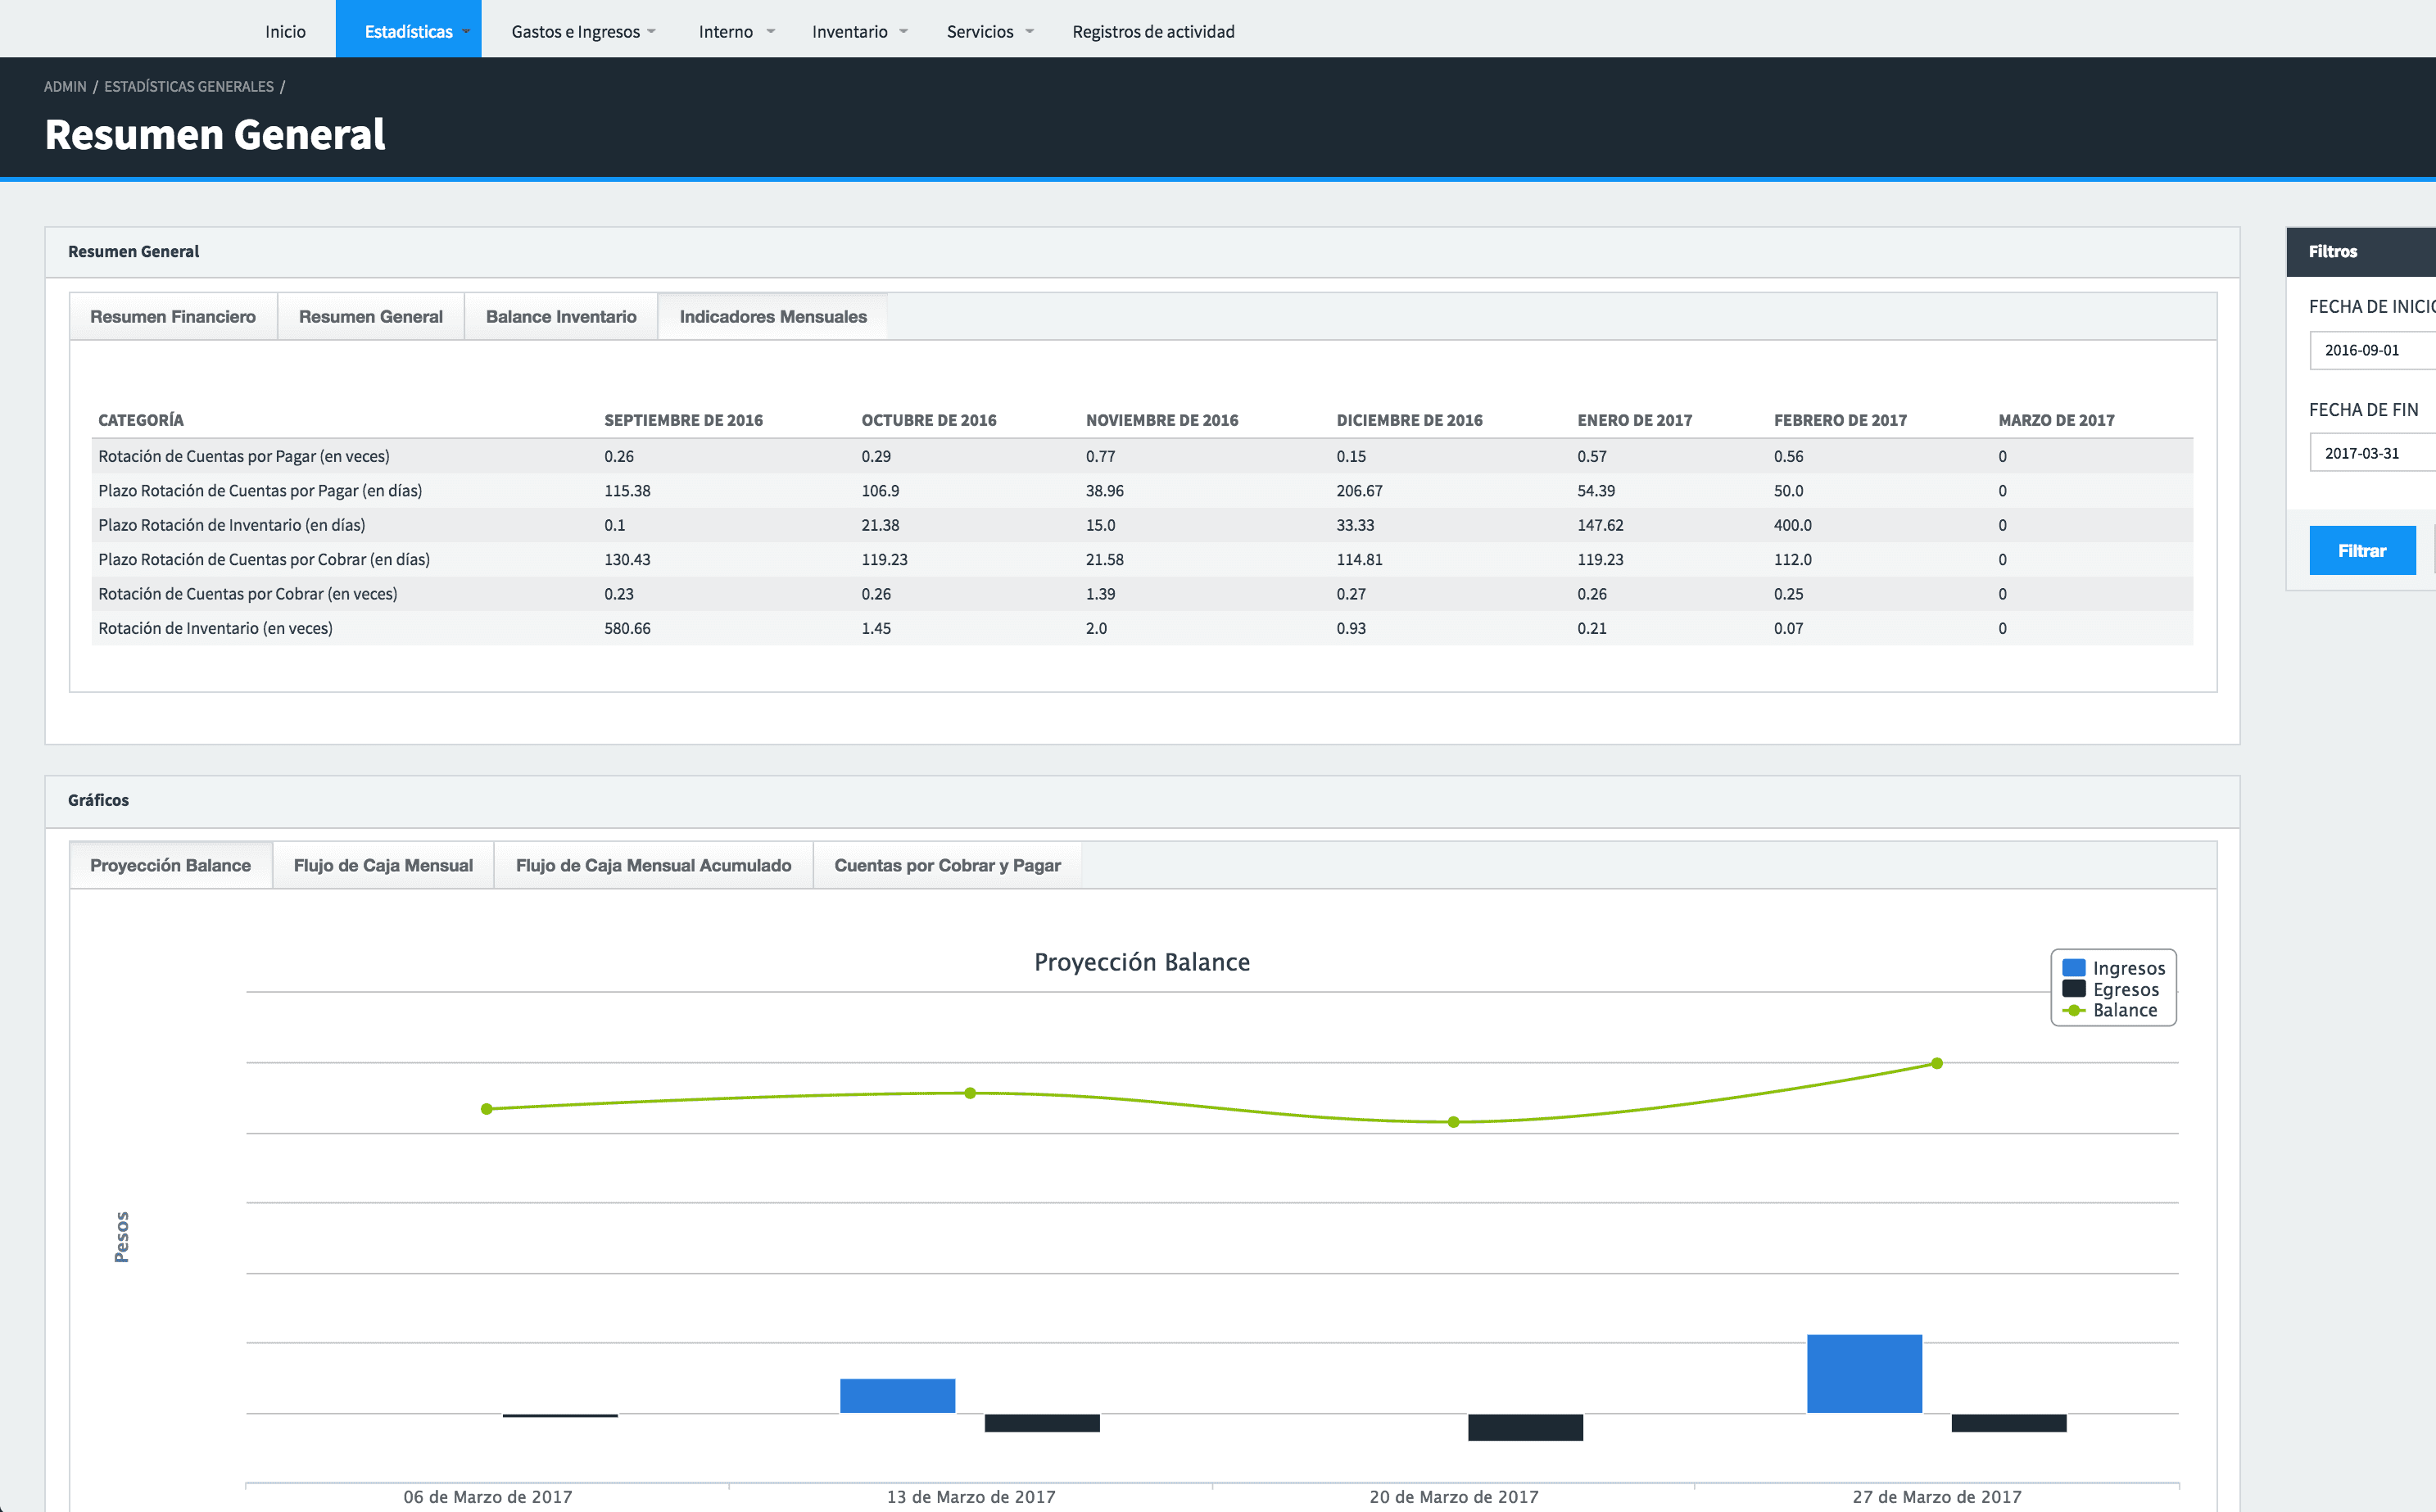2436x1512 pixels.
Task: Open the Flujo de Caja Mensual tab
Action: coord(383,865)
